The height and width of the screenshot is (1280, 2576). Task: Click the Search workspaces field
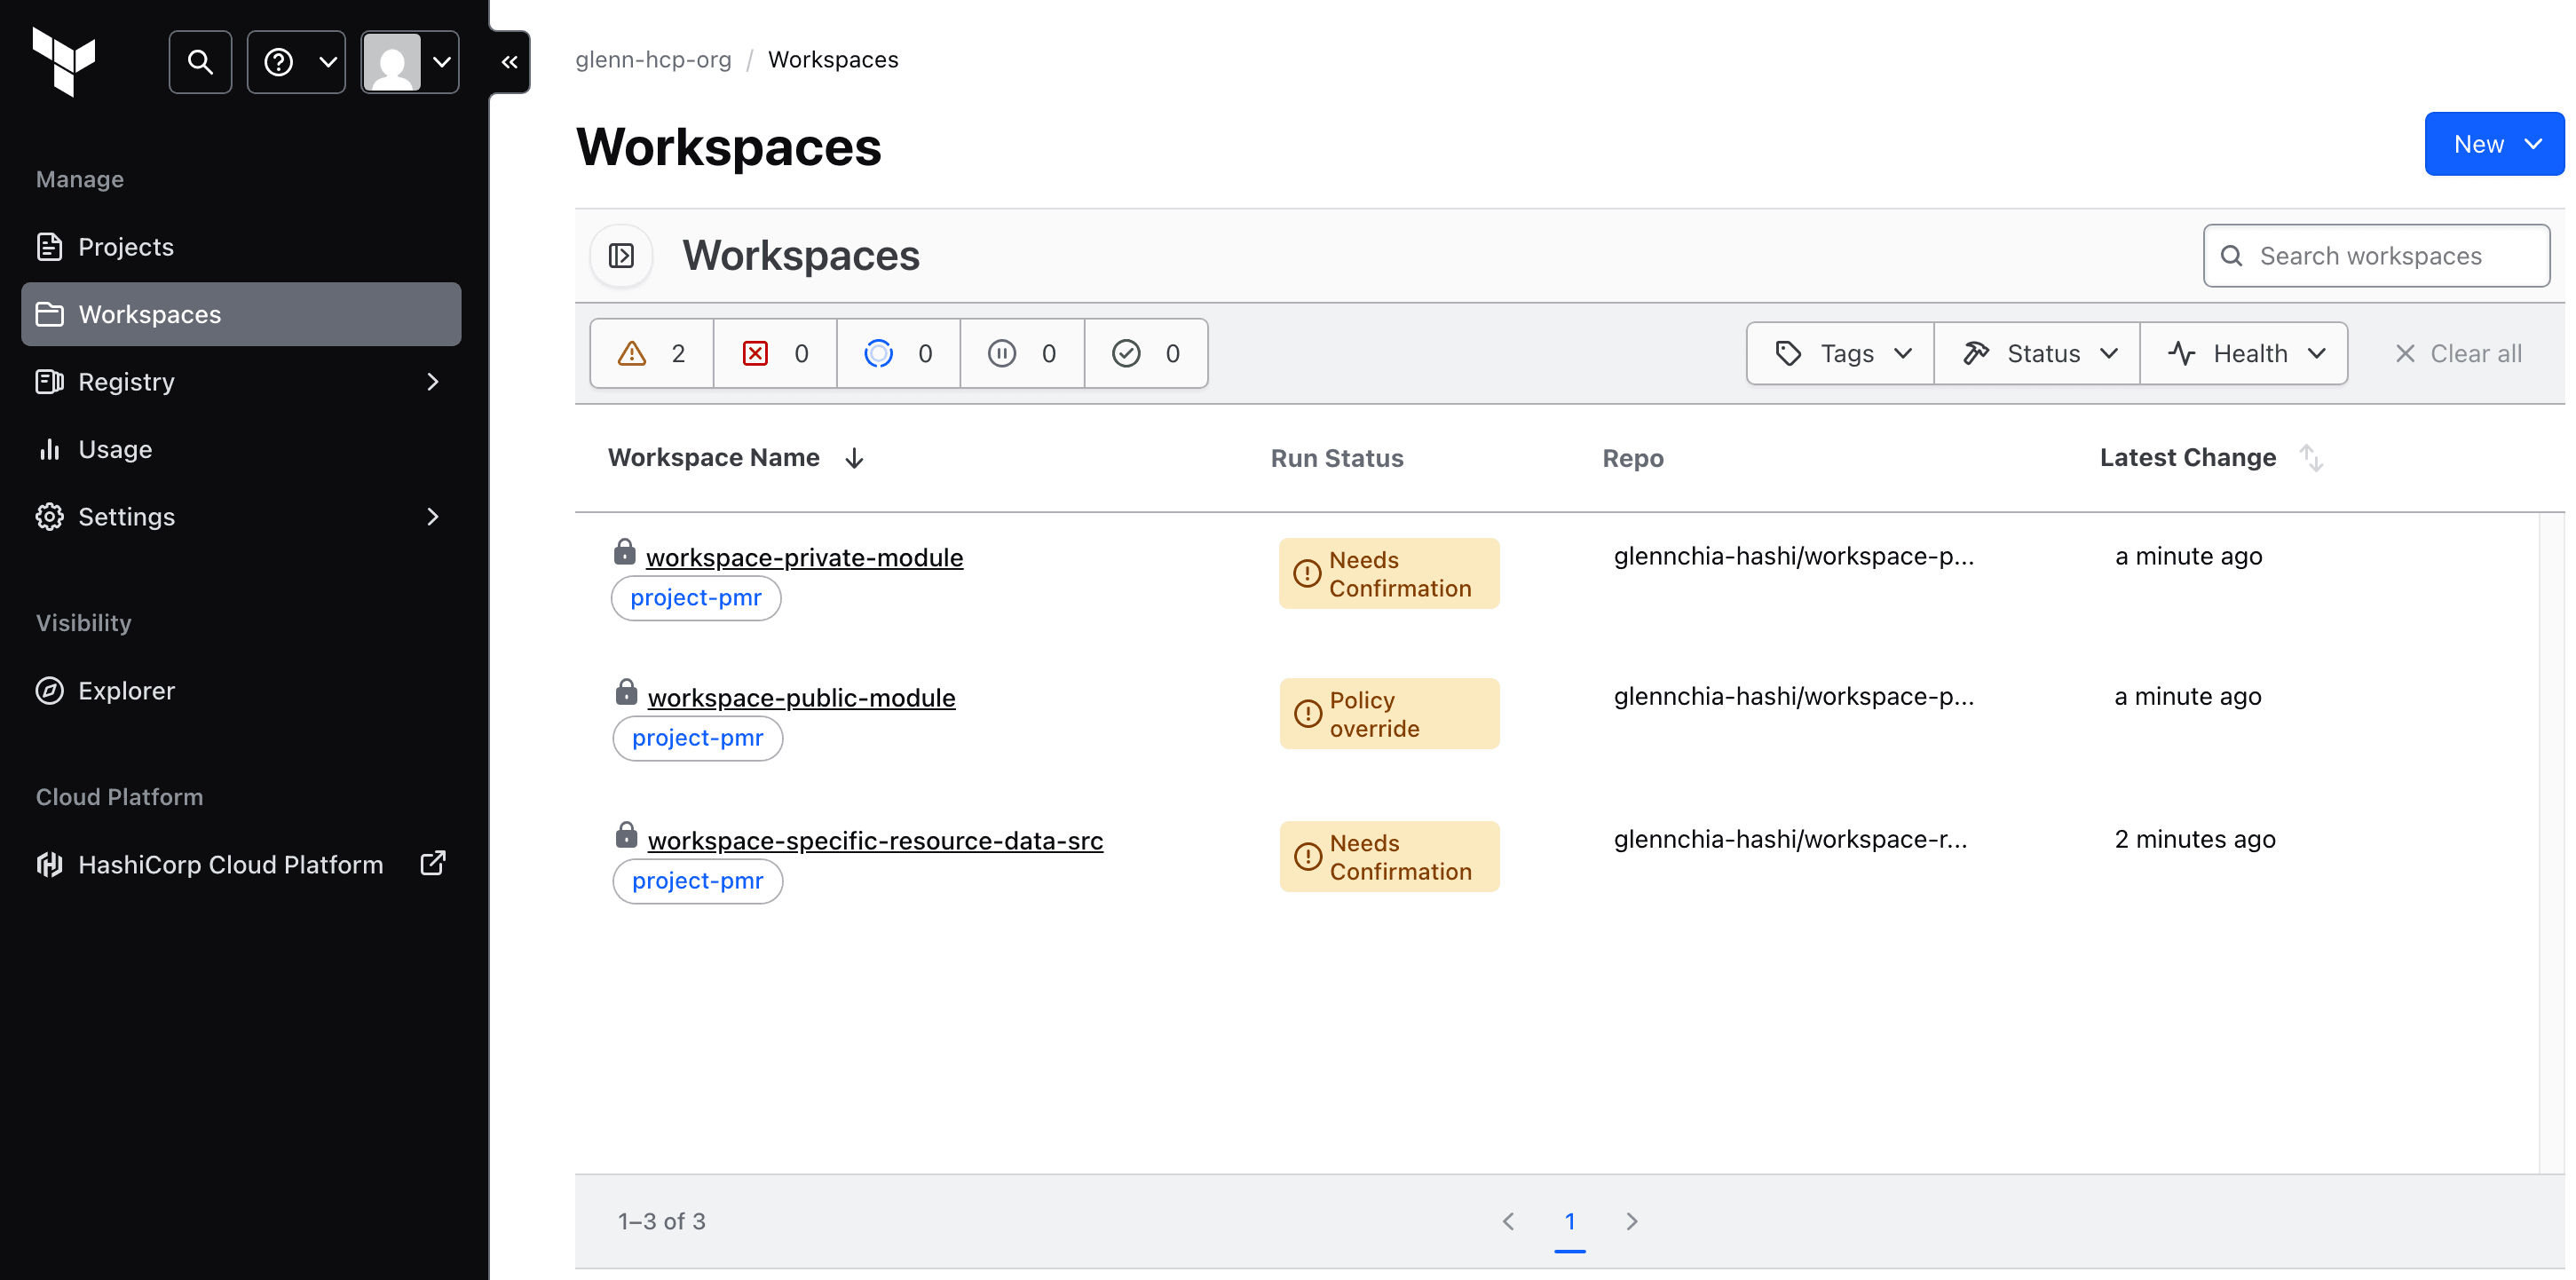pyautogui.click(x=2376, y=255)
